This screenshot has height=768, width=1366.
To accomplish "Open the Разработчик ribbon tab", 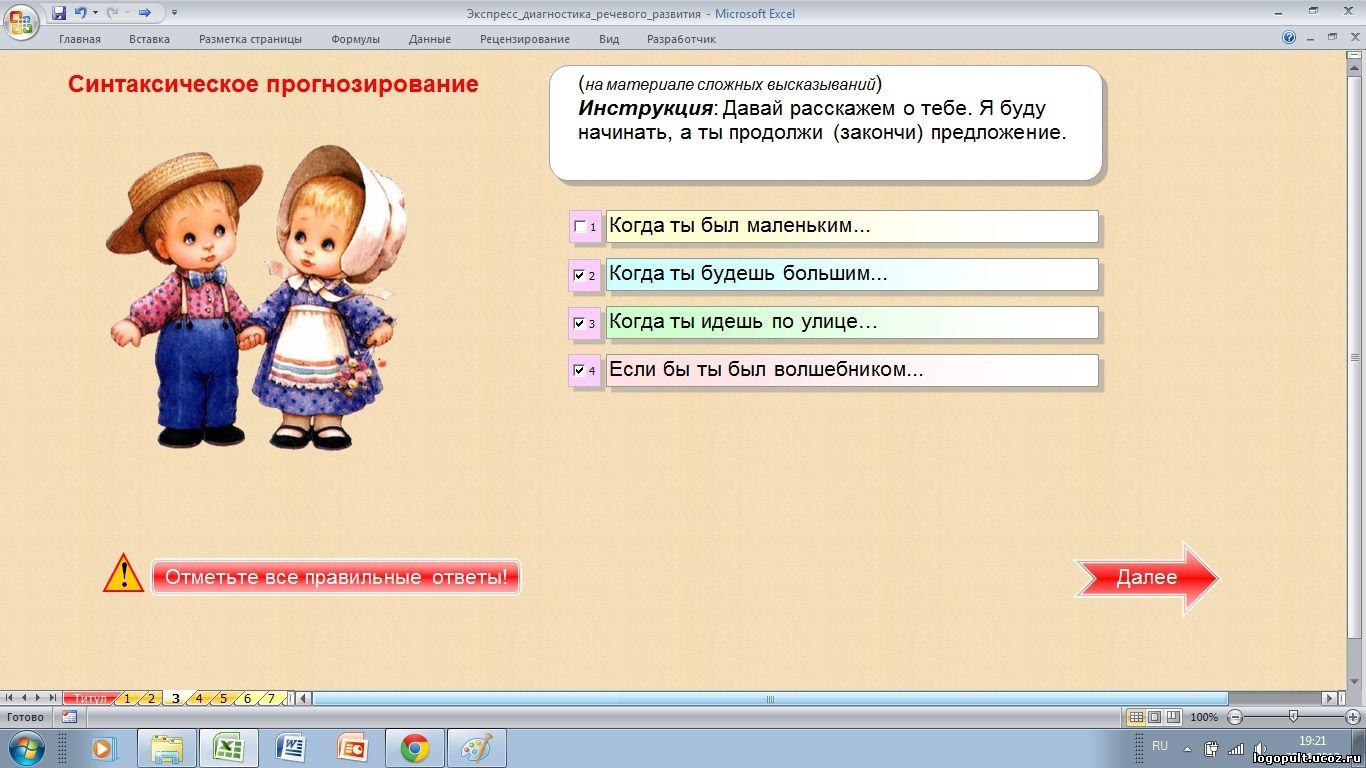I will tap(681, 39).
